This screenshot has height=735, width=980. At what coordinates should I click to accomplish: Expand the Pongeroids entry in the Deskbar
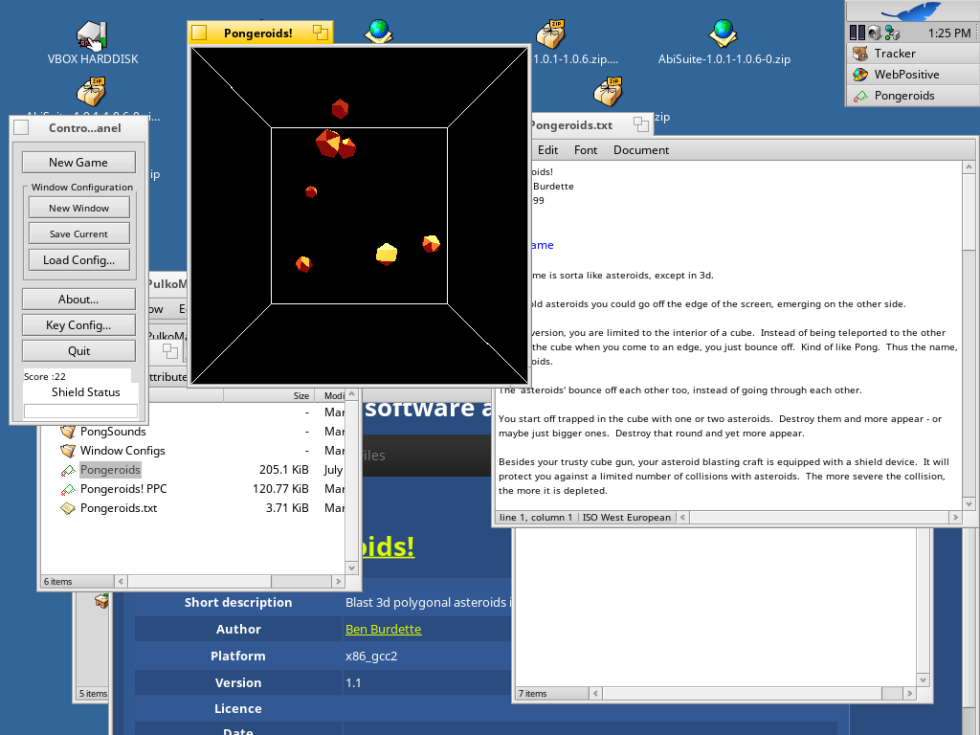click(903, 96)
